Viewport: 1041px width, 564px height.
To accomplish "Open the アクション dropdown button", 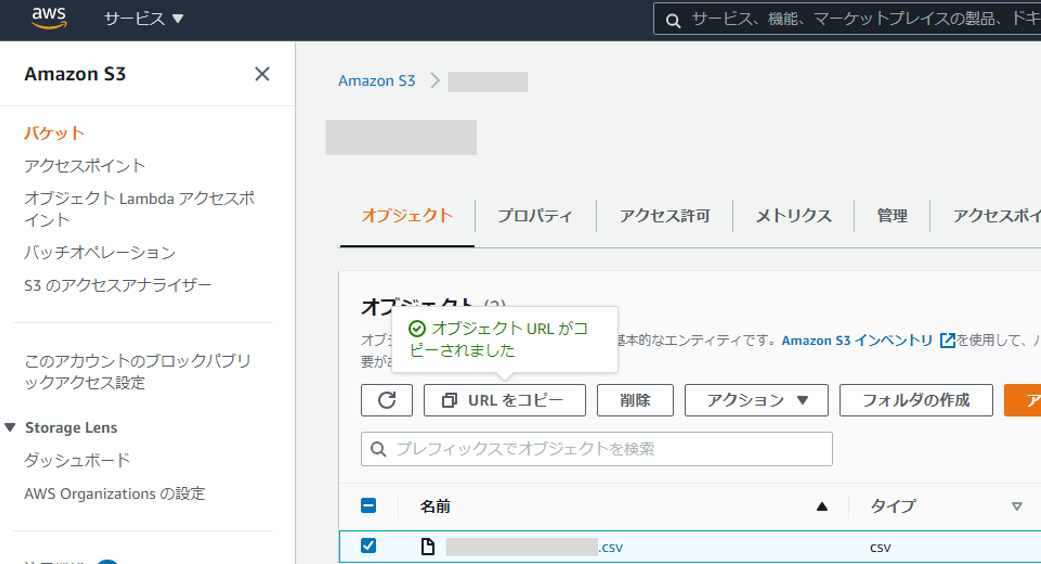I will click(x=756, y=400).
